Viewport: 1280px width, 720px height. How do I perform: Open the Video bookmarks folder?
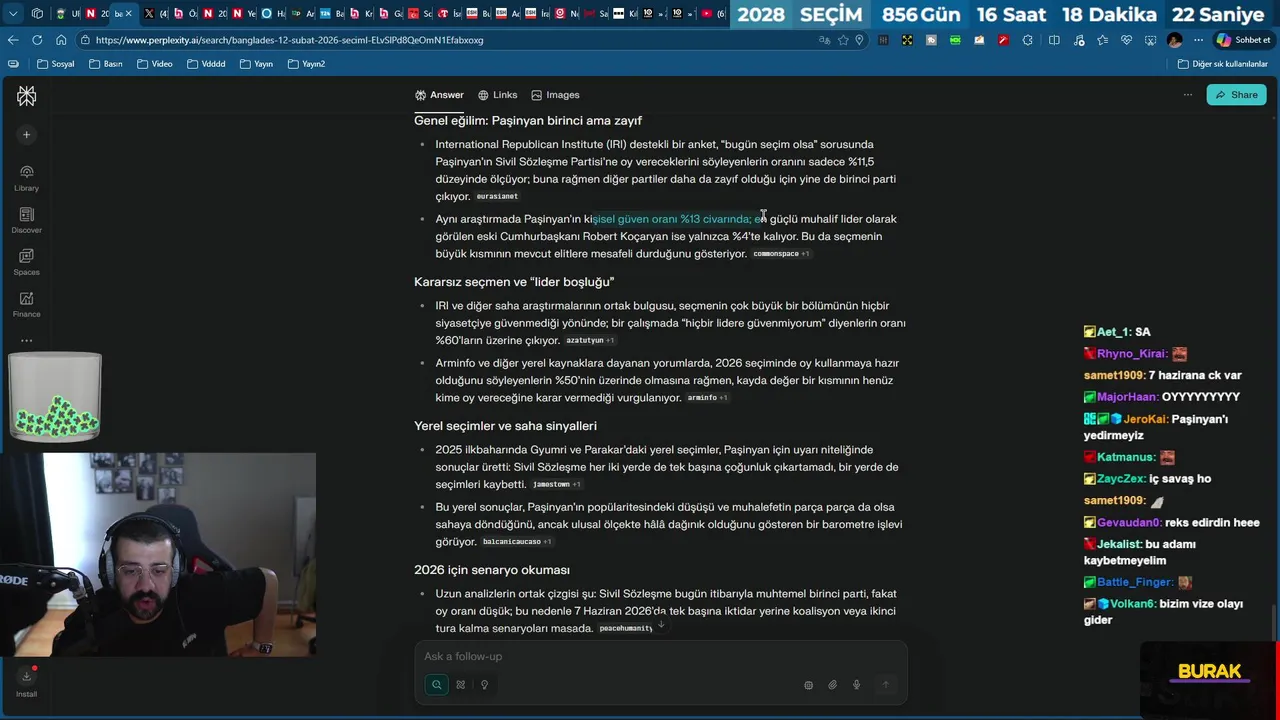click(x=155, y=64)
